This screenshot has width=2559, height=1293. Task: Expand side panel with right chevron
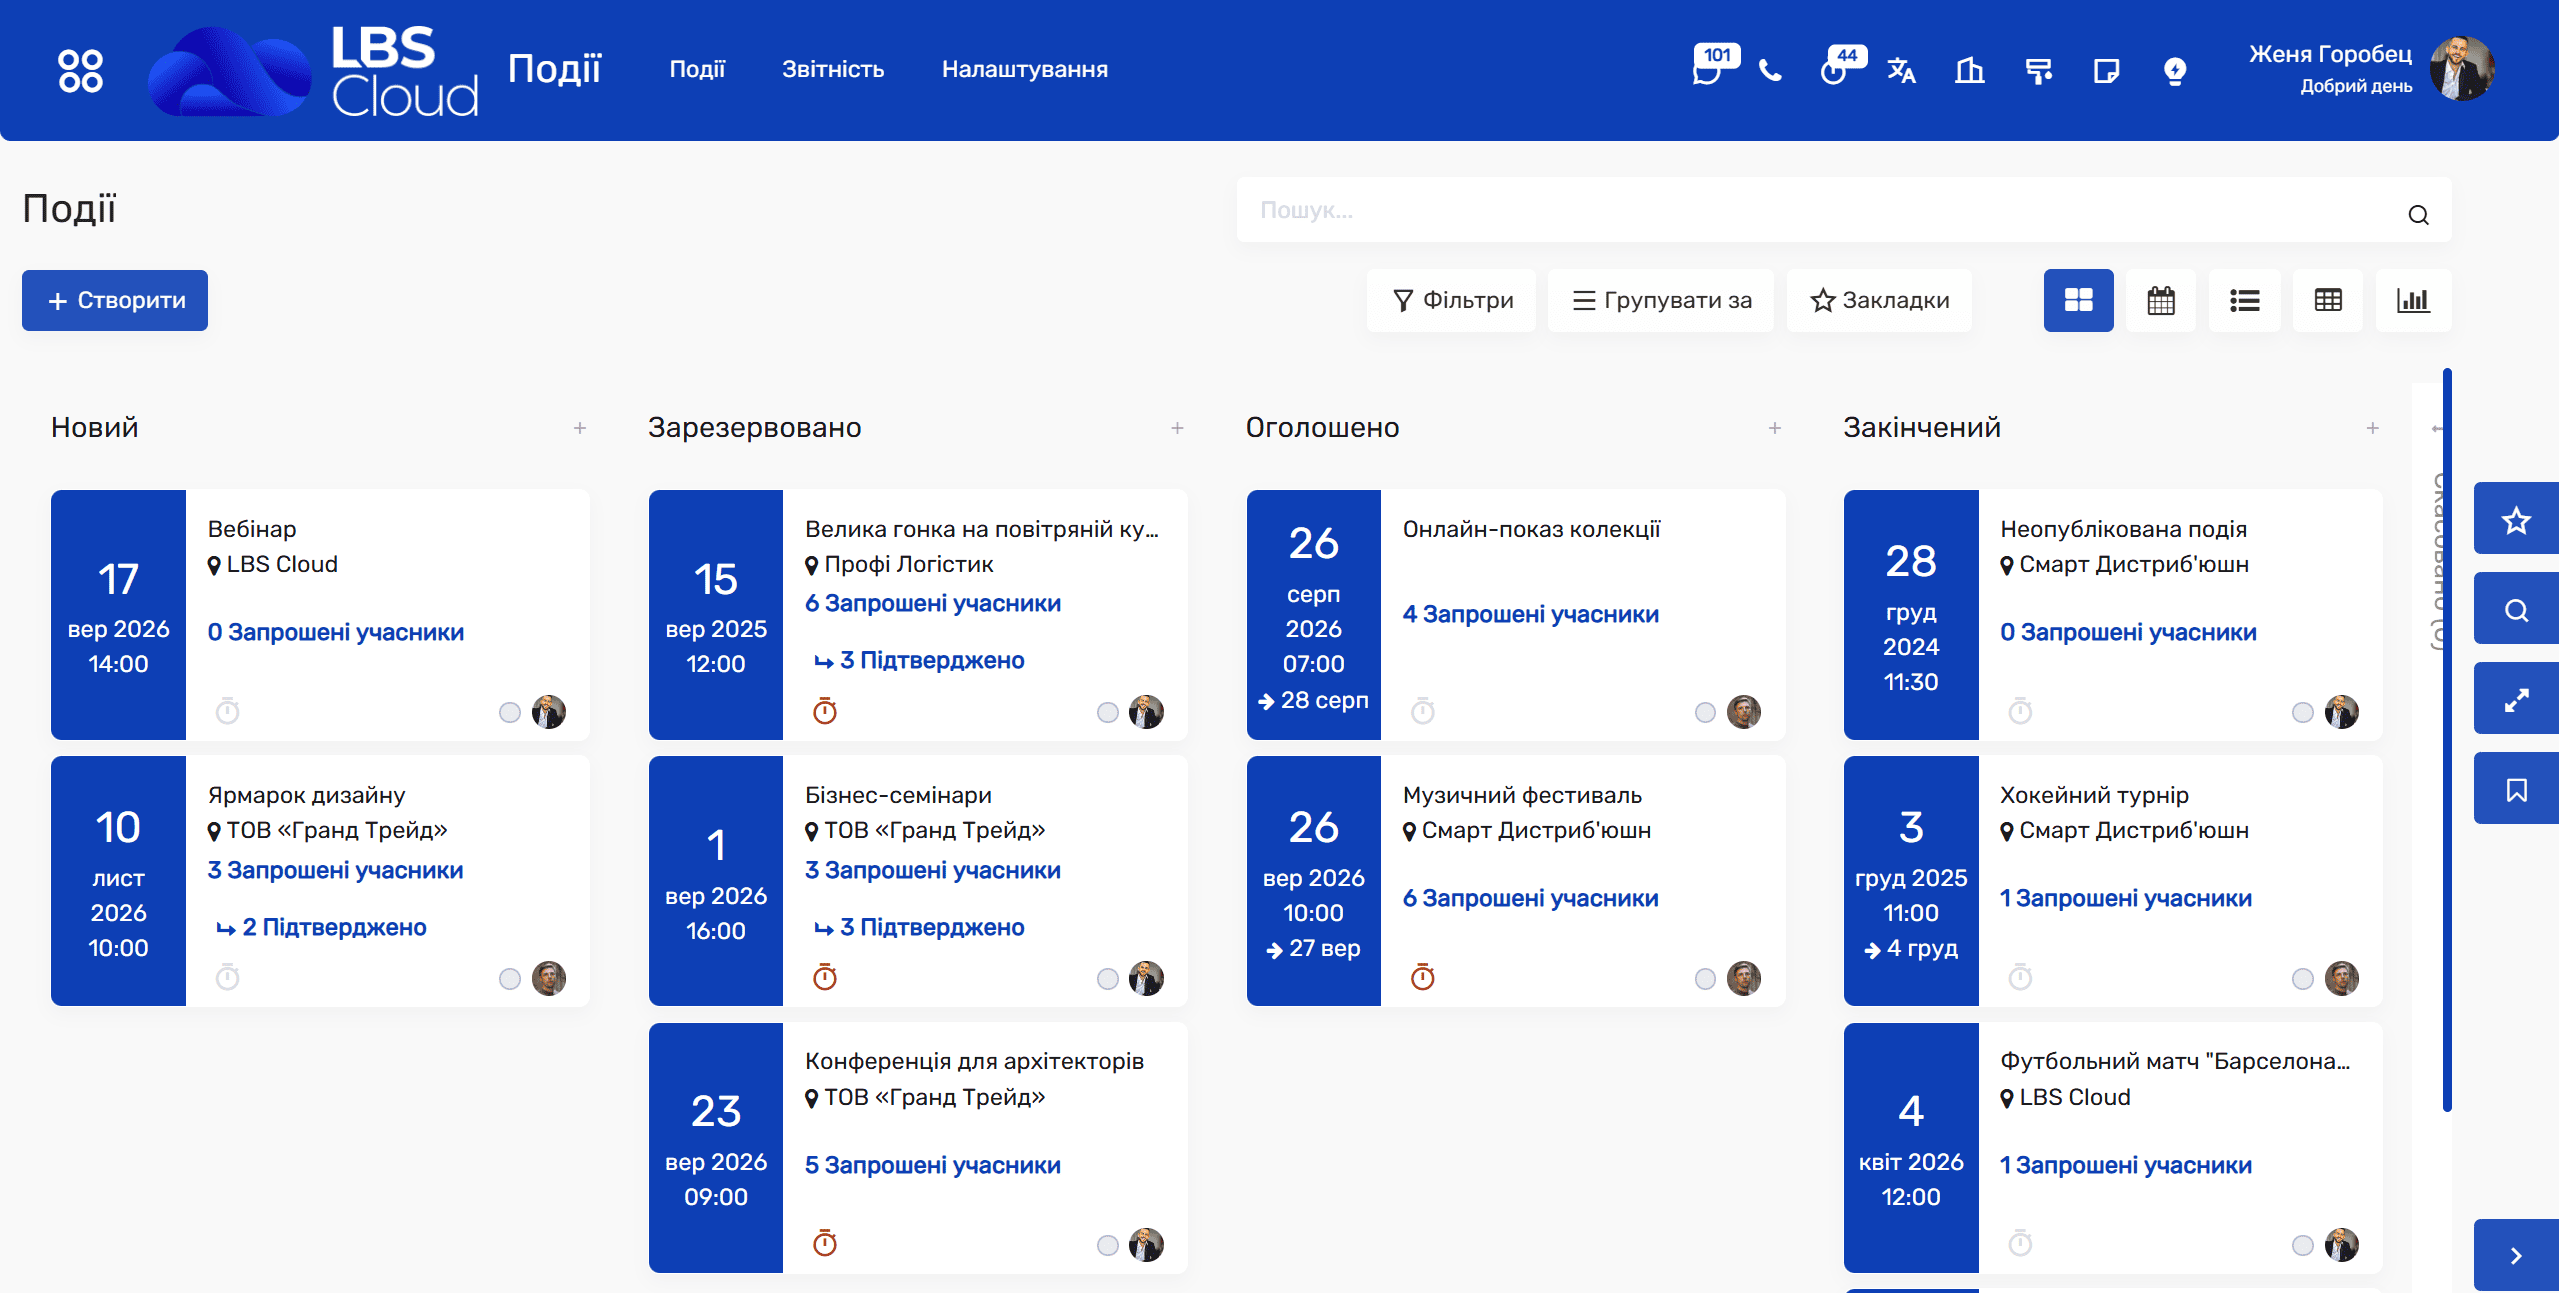(2516, 1256)
